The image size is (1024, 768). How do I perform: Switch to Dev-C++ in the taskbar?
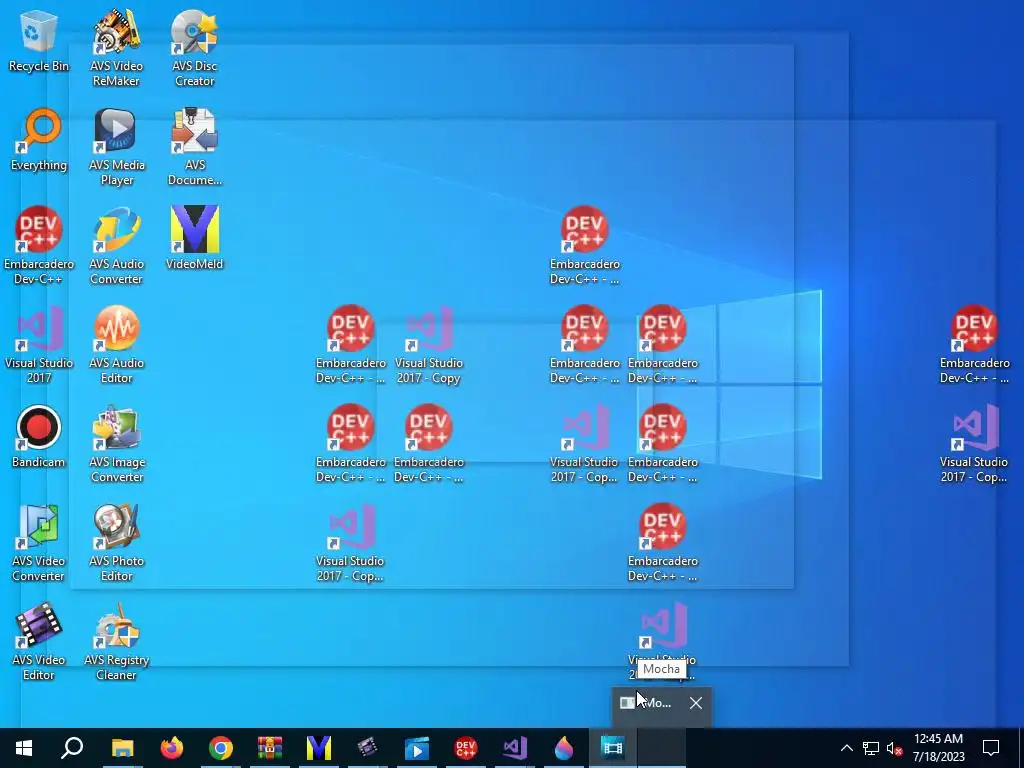coord(466,748)
